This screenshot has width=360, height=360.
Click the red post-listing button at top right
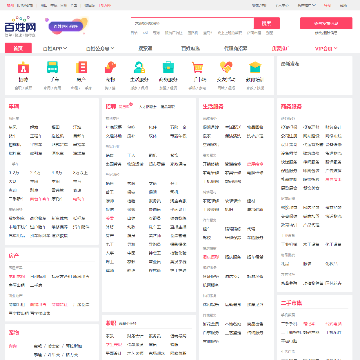326,23
